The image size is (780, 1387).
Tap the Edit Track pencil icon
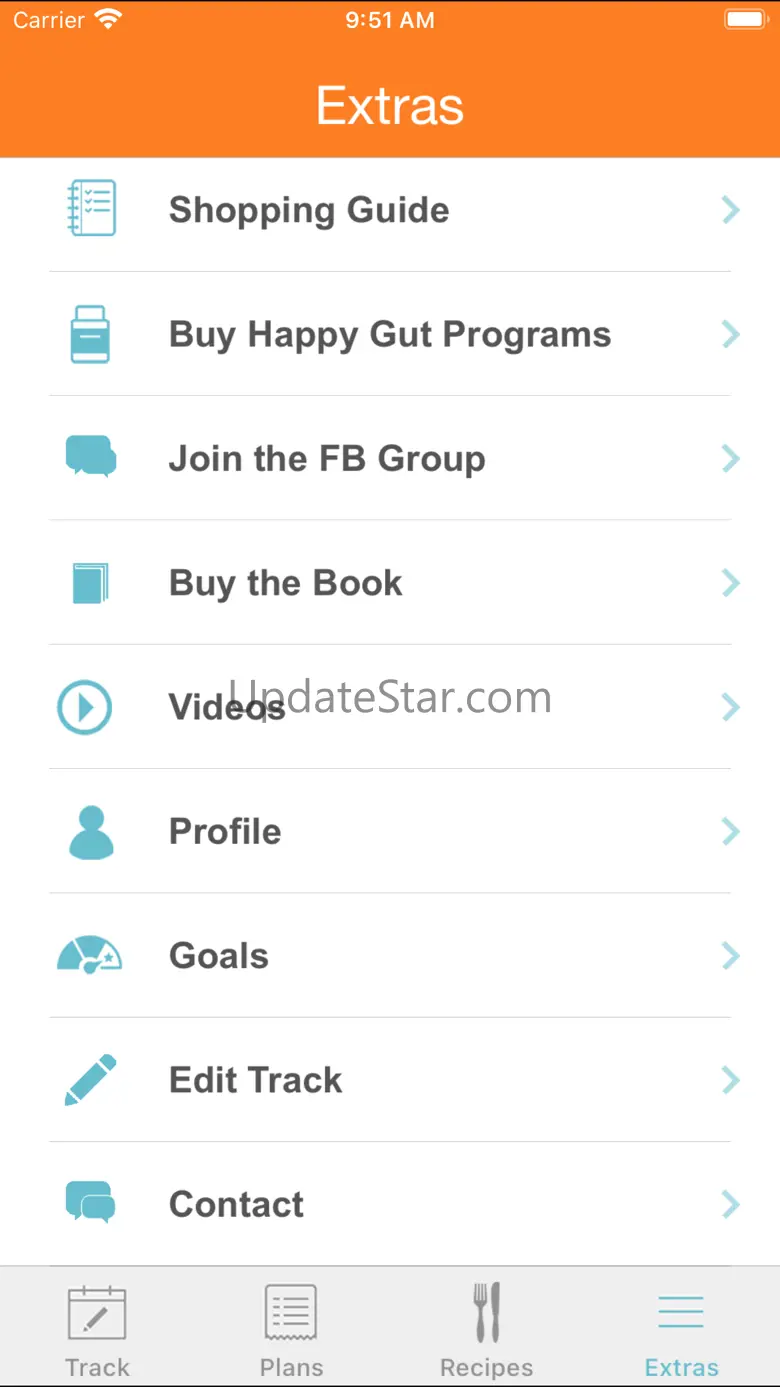tap(91, 1080)
